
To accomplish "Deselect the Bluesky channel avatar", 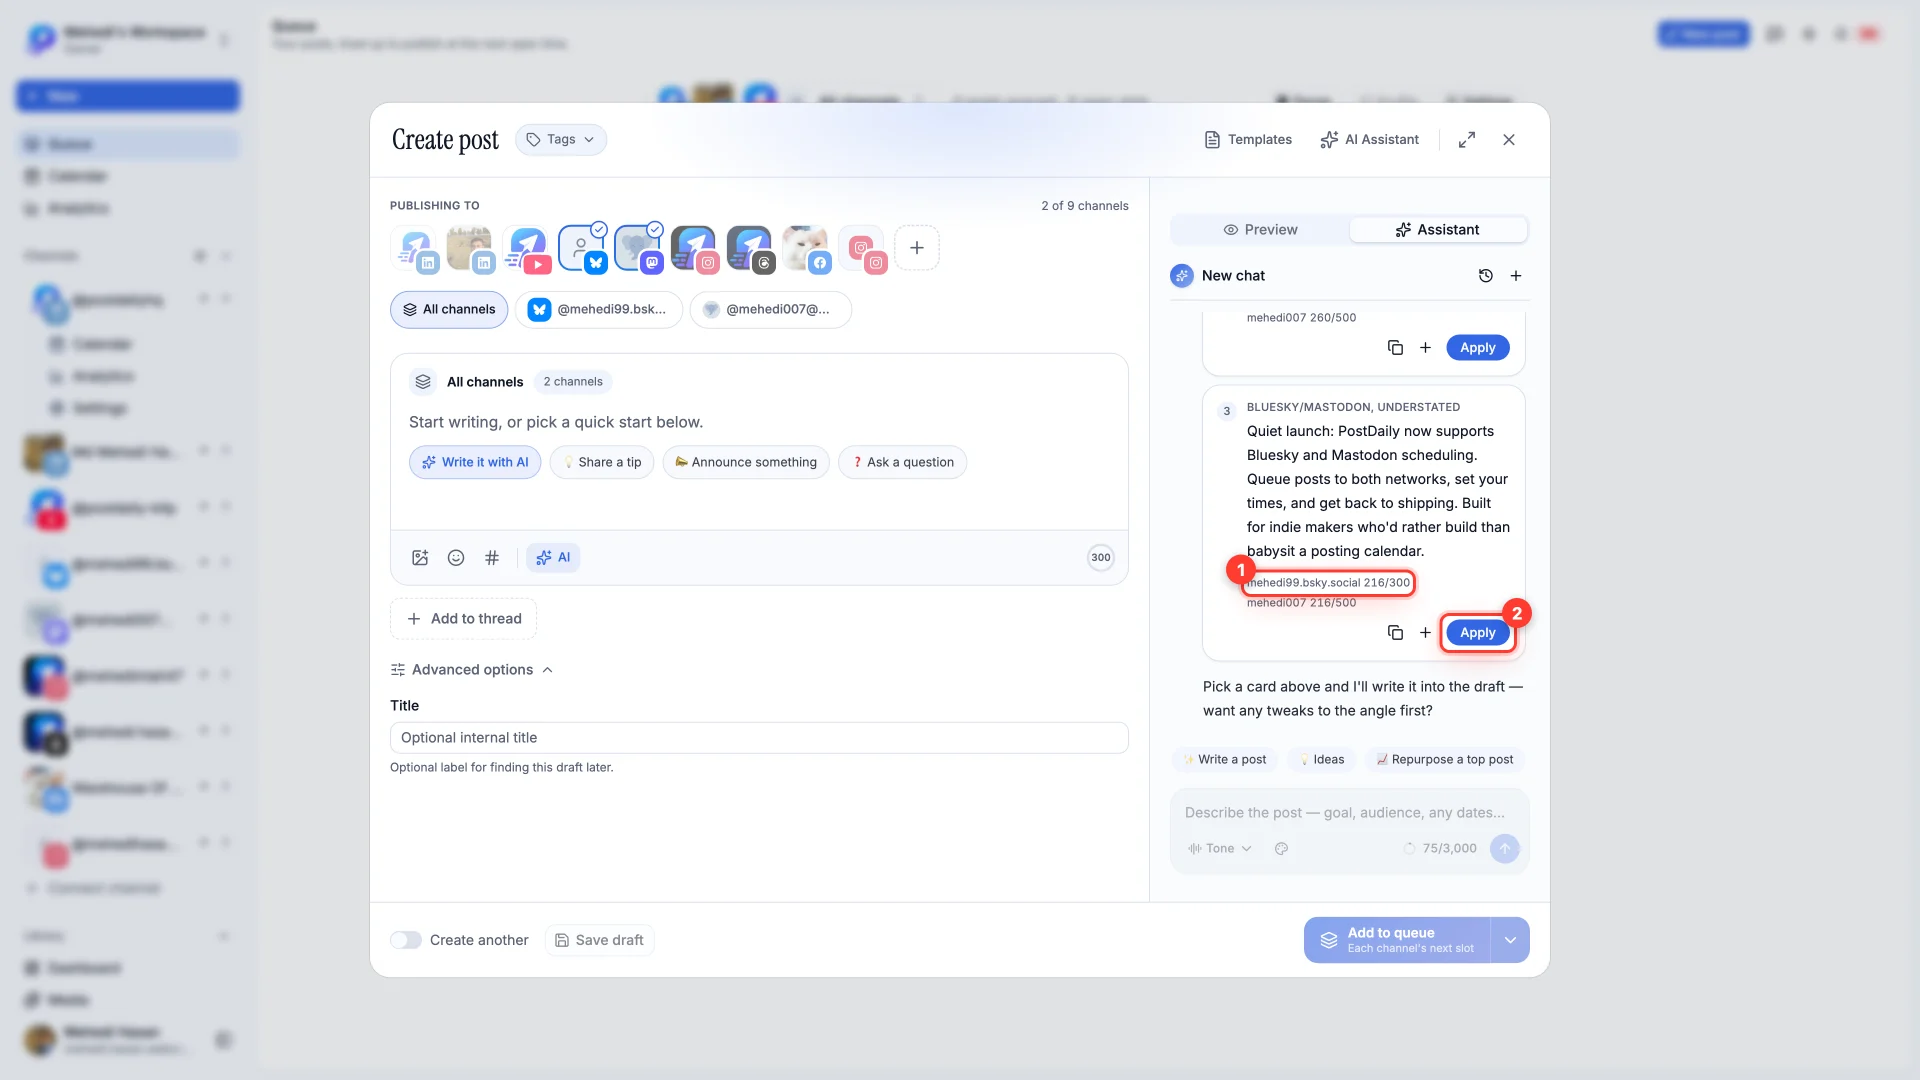I will click(x=582, y=248).
